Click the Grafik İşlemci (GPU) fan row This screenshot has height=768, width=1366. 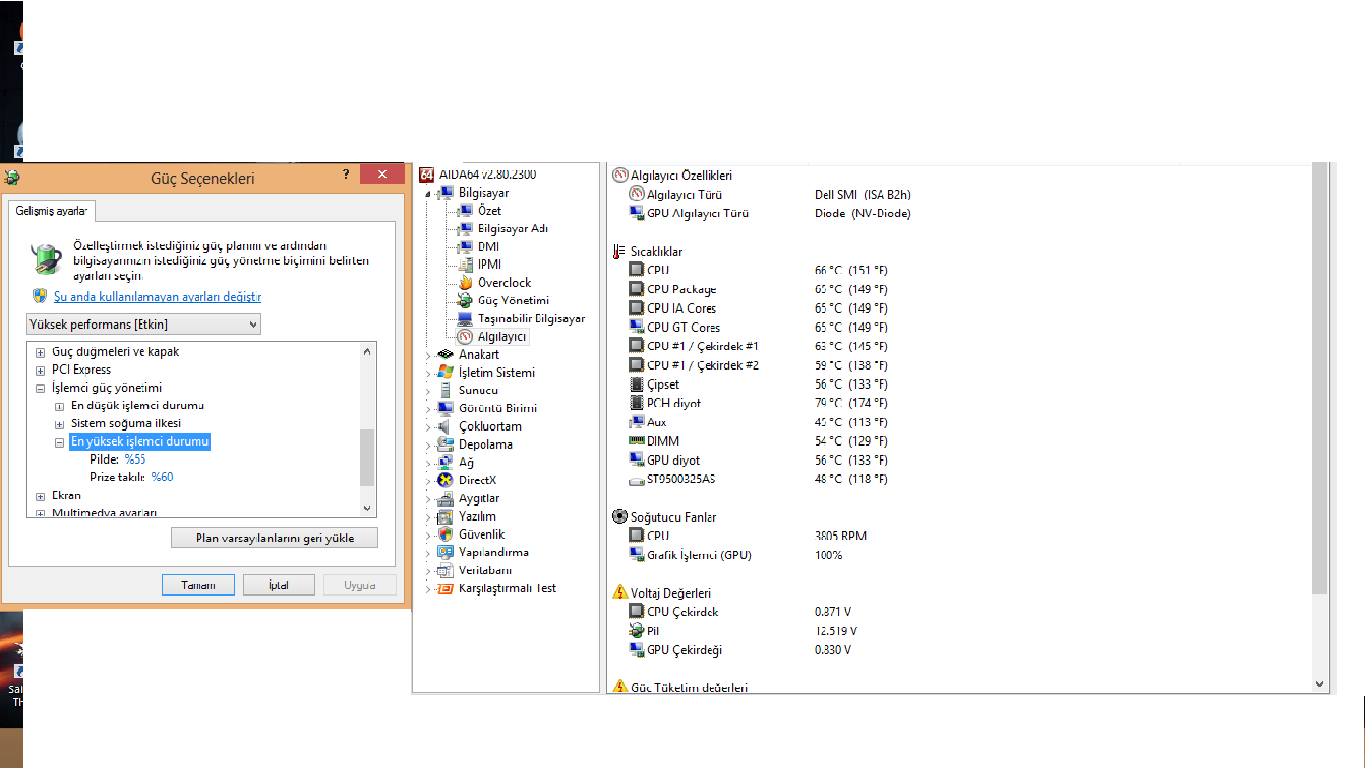(x=736, y=555)
